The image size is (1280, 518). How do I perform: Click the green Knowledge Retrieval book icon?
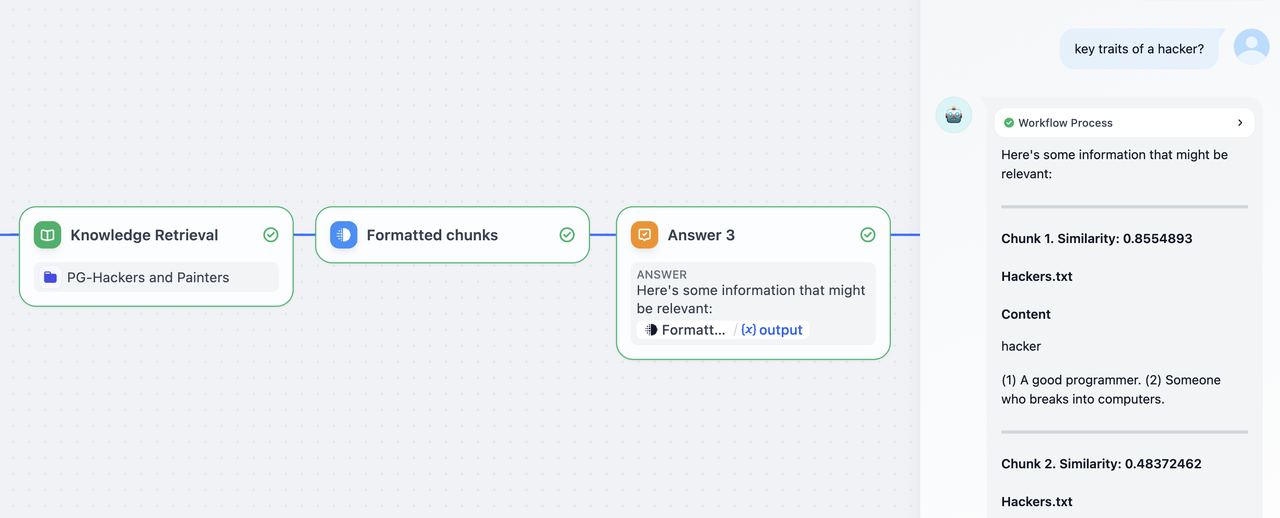point(47,235)
